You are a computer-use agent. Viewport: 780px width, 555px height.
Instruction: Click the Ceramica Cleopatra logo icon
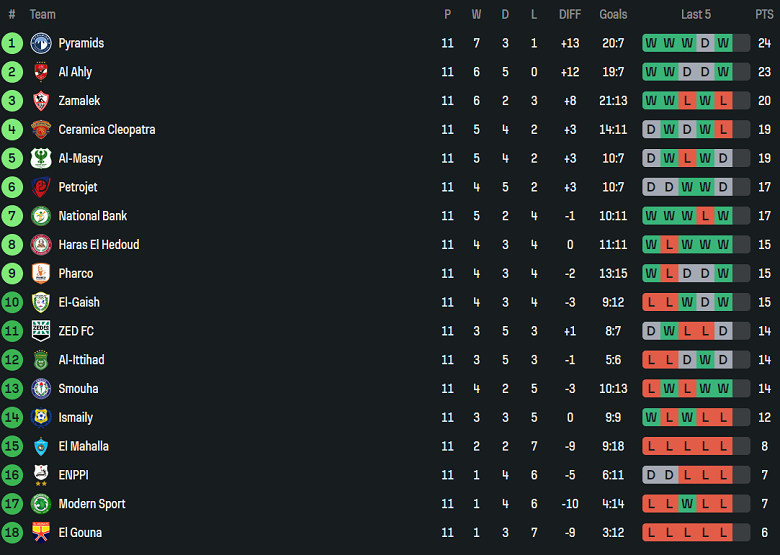pyautogui.click(x=41, y=130)
